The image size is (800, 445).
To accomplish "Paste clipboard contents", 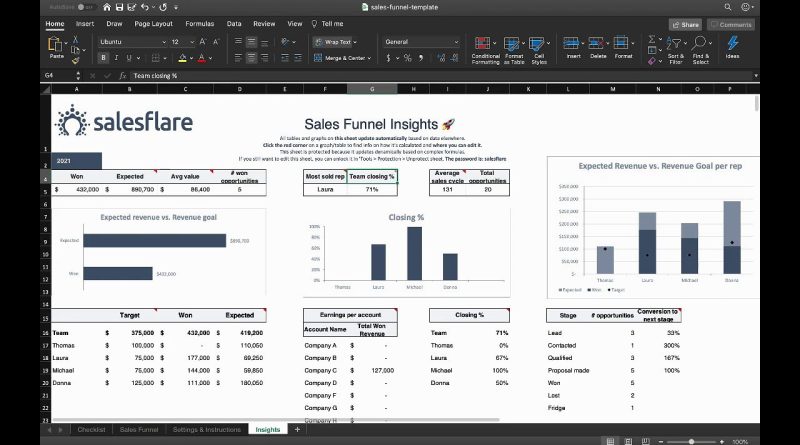I will click(56, 48).
